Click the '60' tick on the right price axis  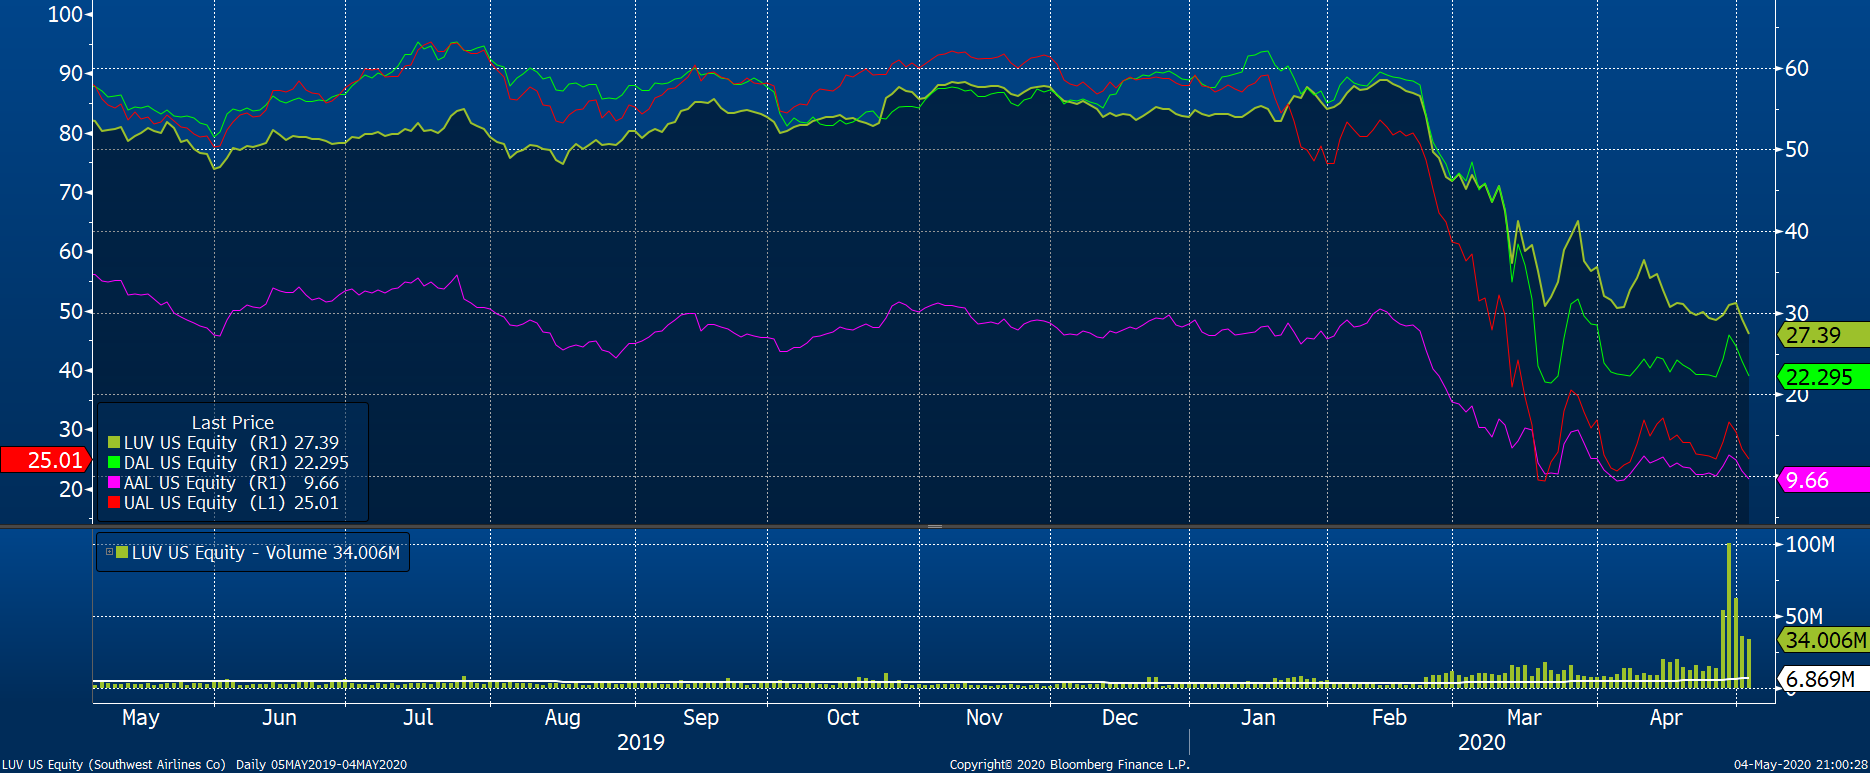point(1797,68)
